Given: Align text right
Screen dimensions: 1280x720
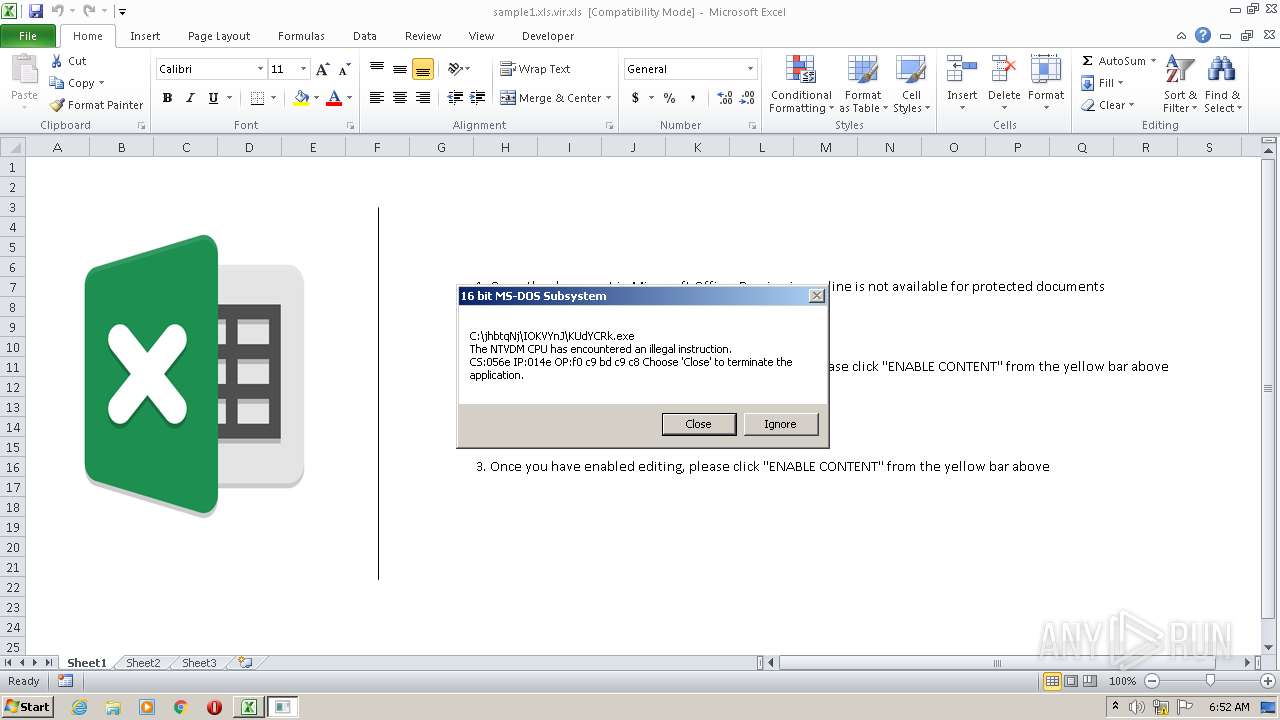Looking at the screenshot, I should click(x=423, y=98).
